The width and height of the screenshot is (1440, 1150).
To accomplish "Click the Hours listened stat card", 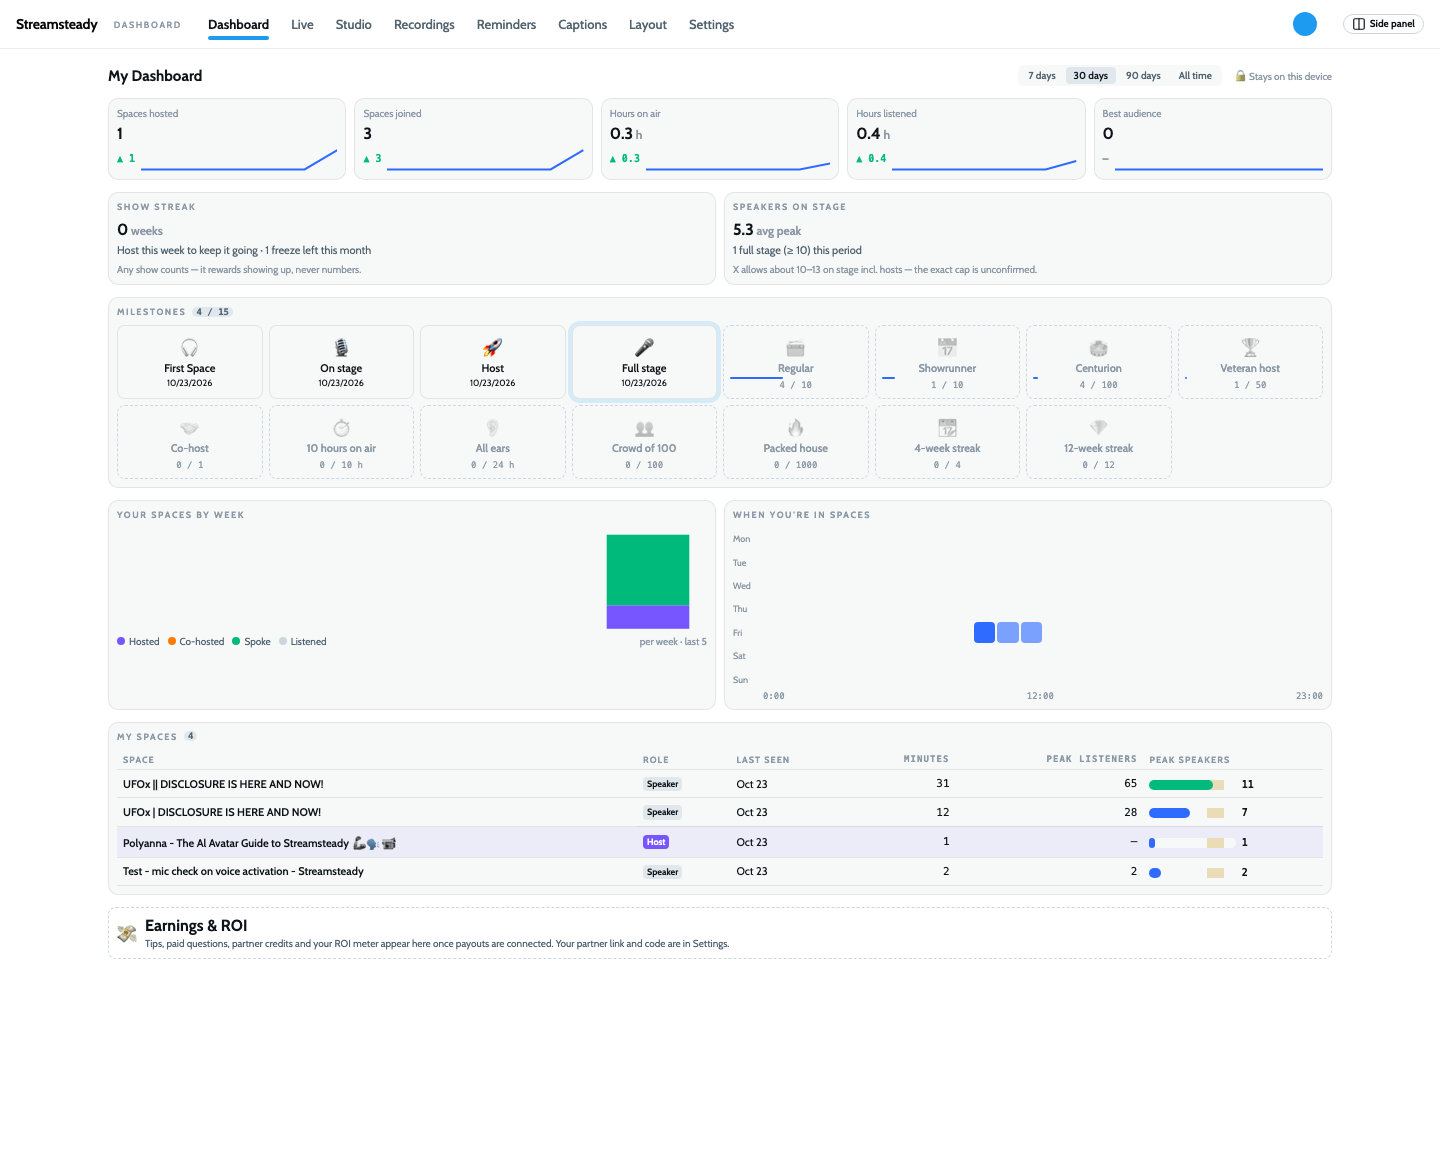I will click(966, 139).
